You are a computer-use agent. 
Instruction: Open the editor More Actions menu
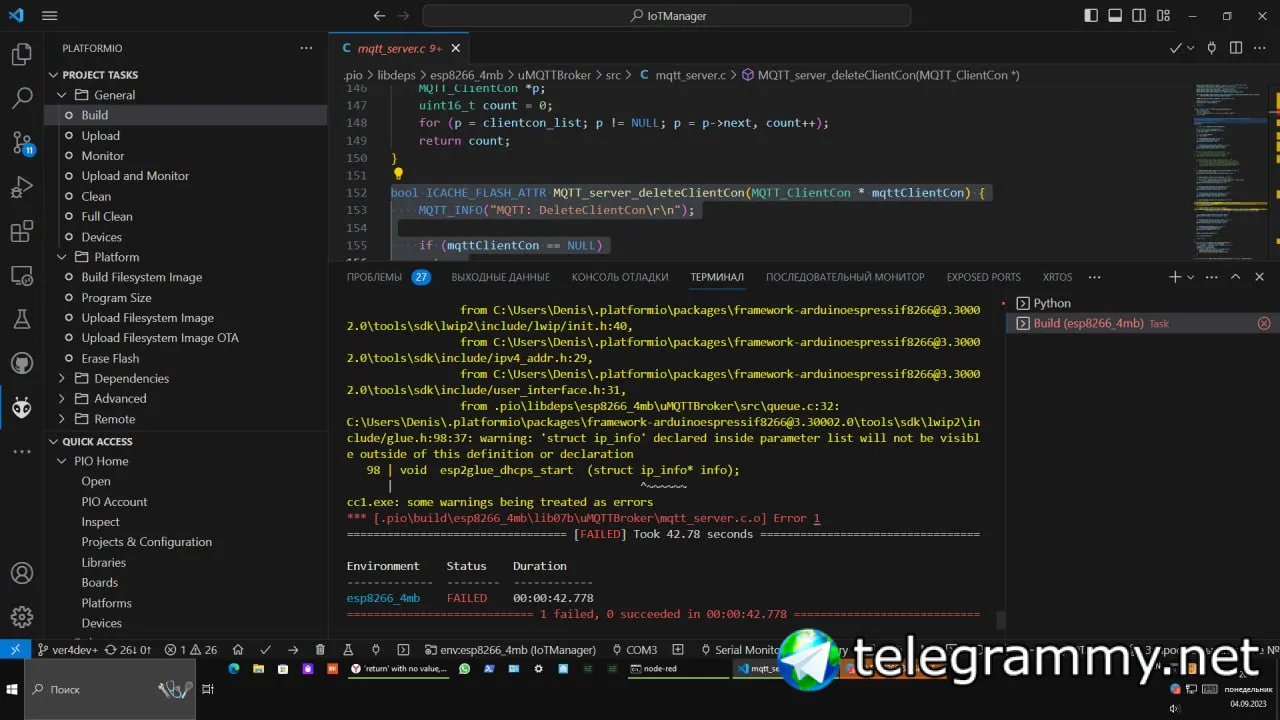(x=1262, y=48)
